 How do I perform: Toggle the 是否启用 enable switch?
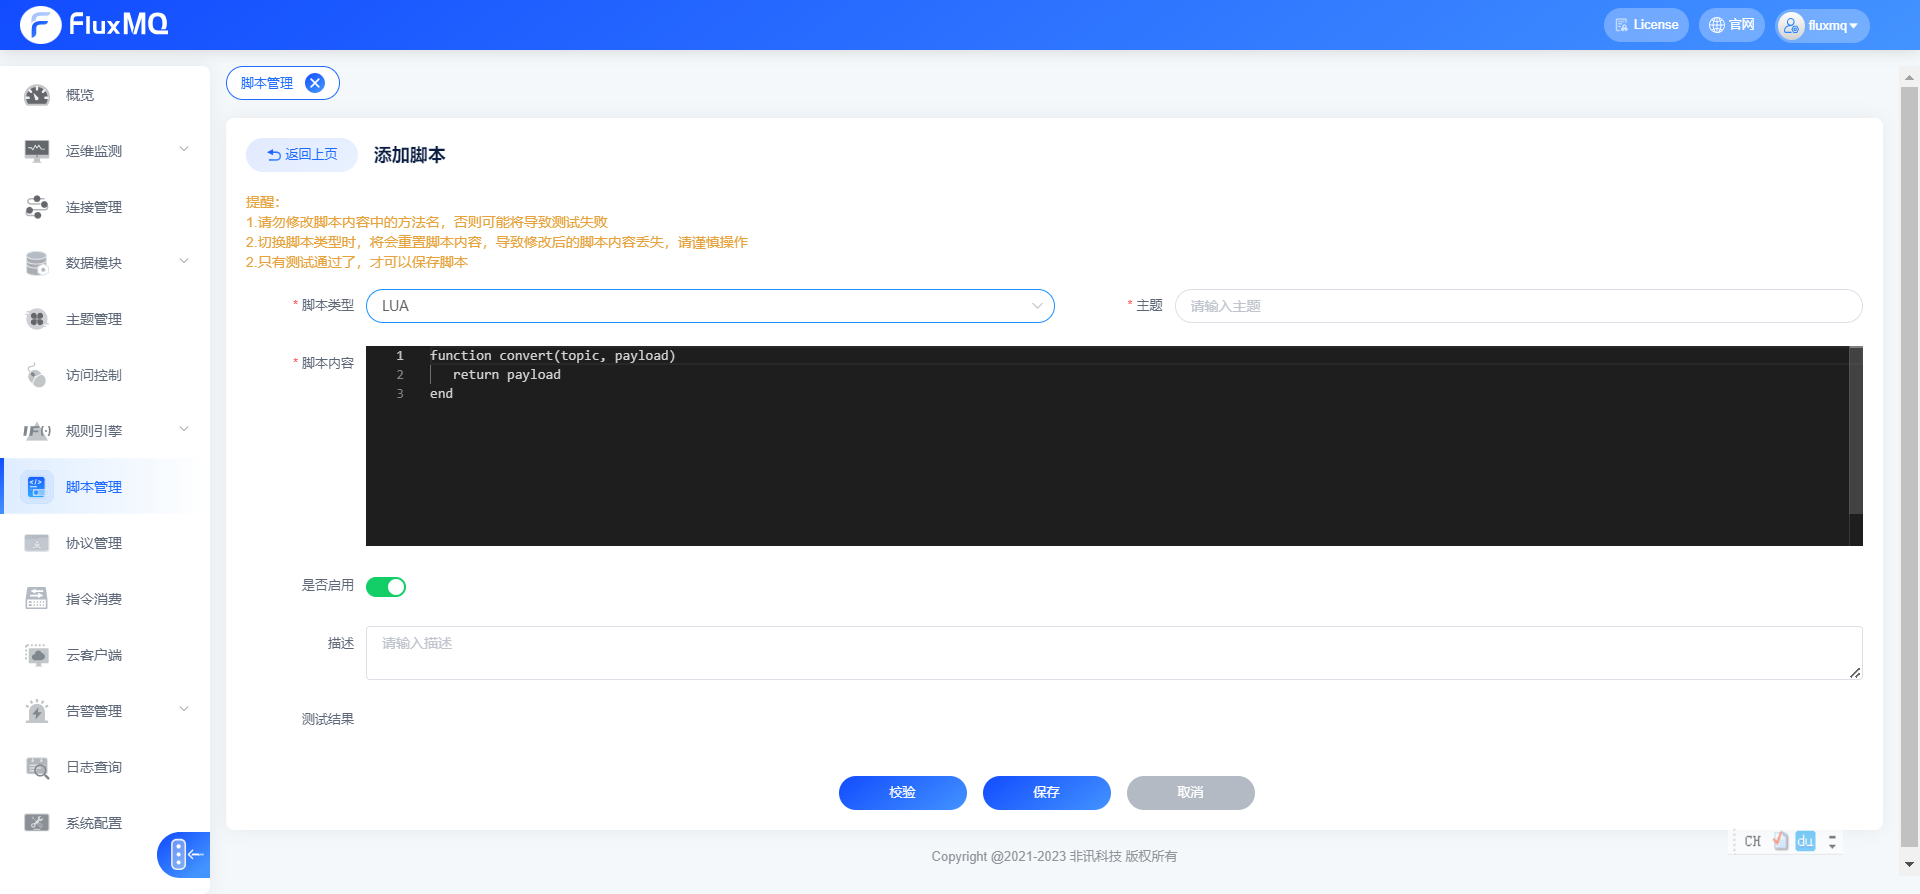pyautogui.click(x=386, y=587)
